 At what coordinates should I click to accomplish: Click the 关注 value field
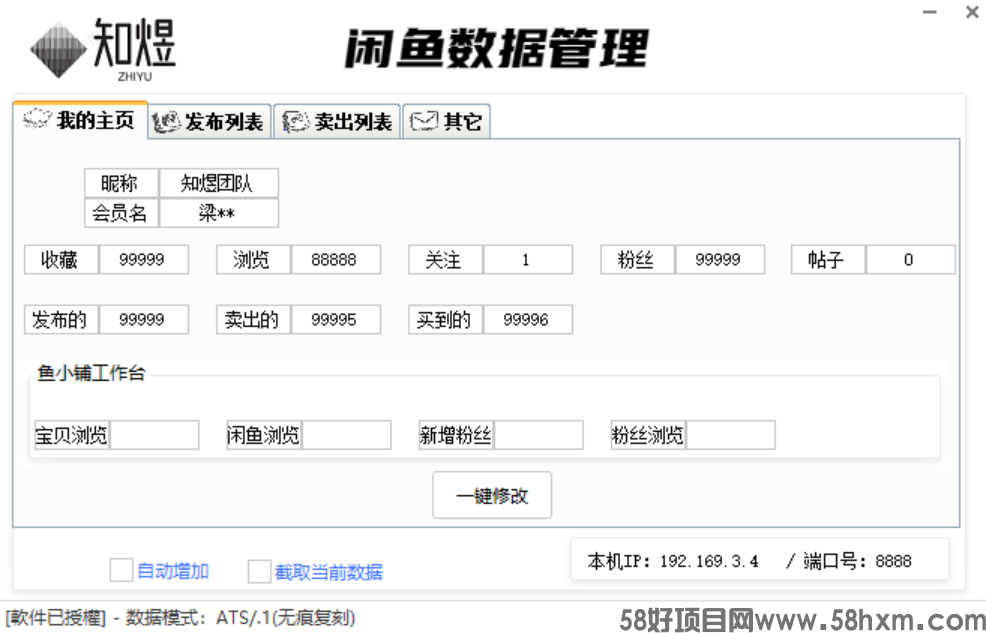528,260
